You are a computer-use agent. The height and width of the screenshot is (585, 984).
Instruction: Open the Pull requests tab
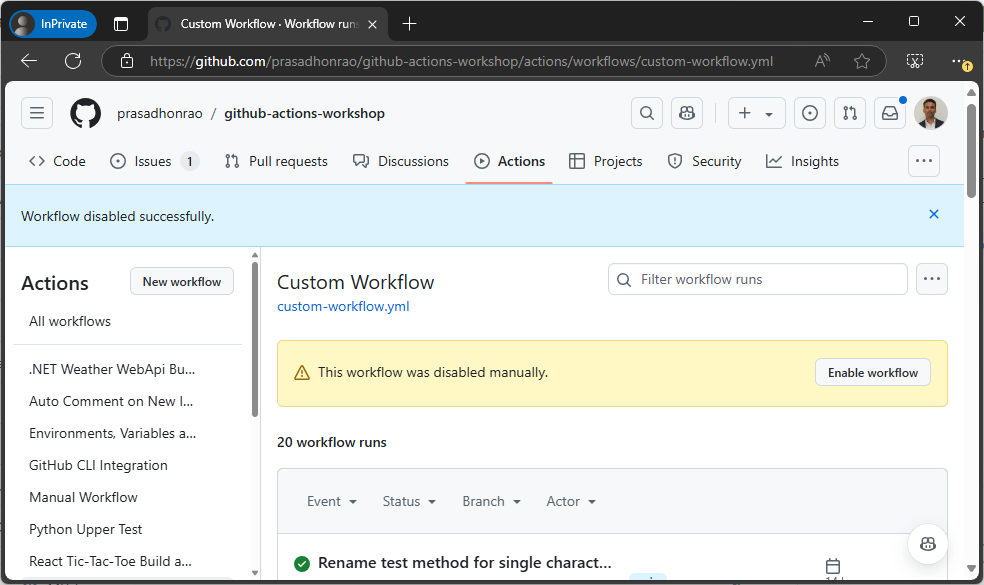[x=276, y=161]
